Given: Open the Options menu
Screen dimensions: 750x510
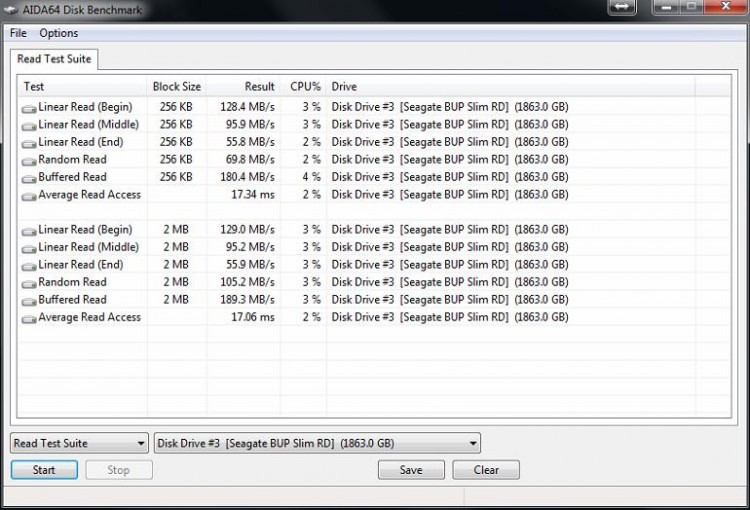Looking at the screenshot, I should [59, 33].
